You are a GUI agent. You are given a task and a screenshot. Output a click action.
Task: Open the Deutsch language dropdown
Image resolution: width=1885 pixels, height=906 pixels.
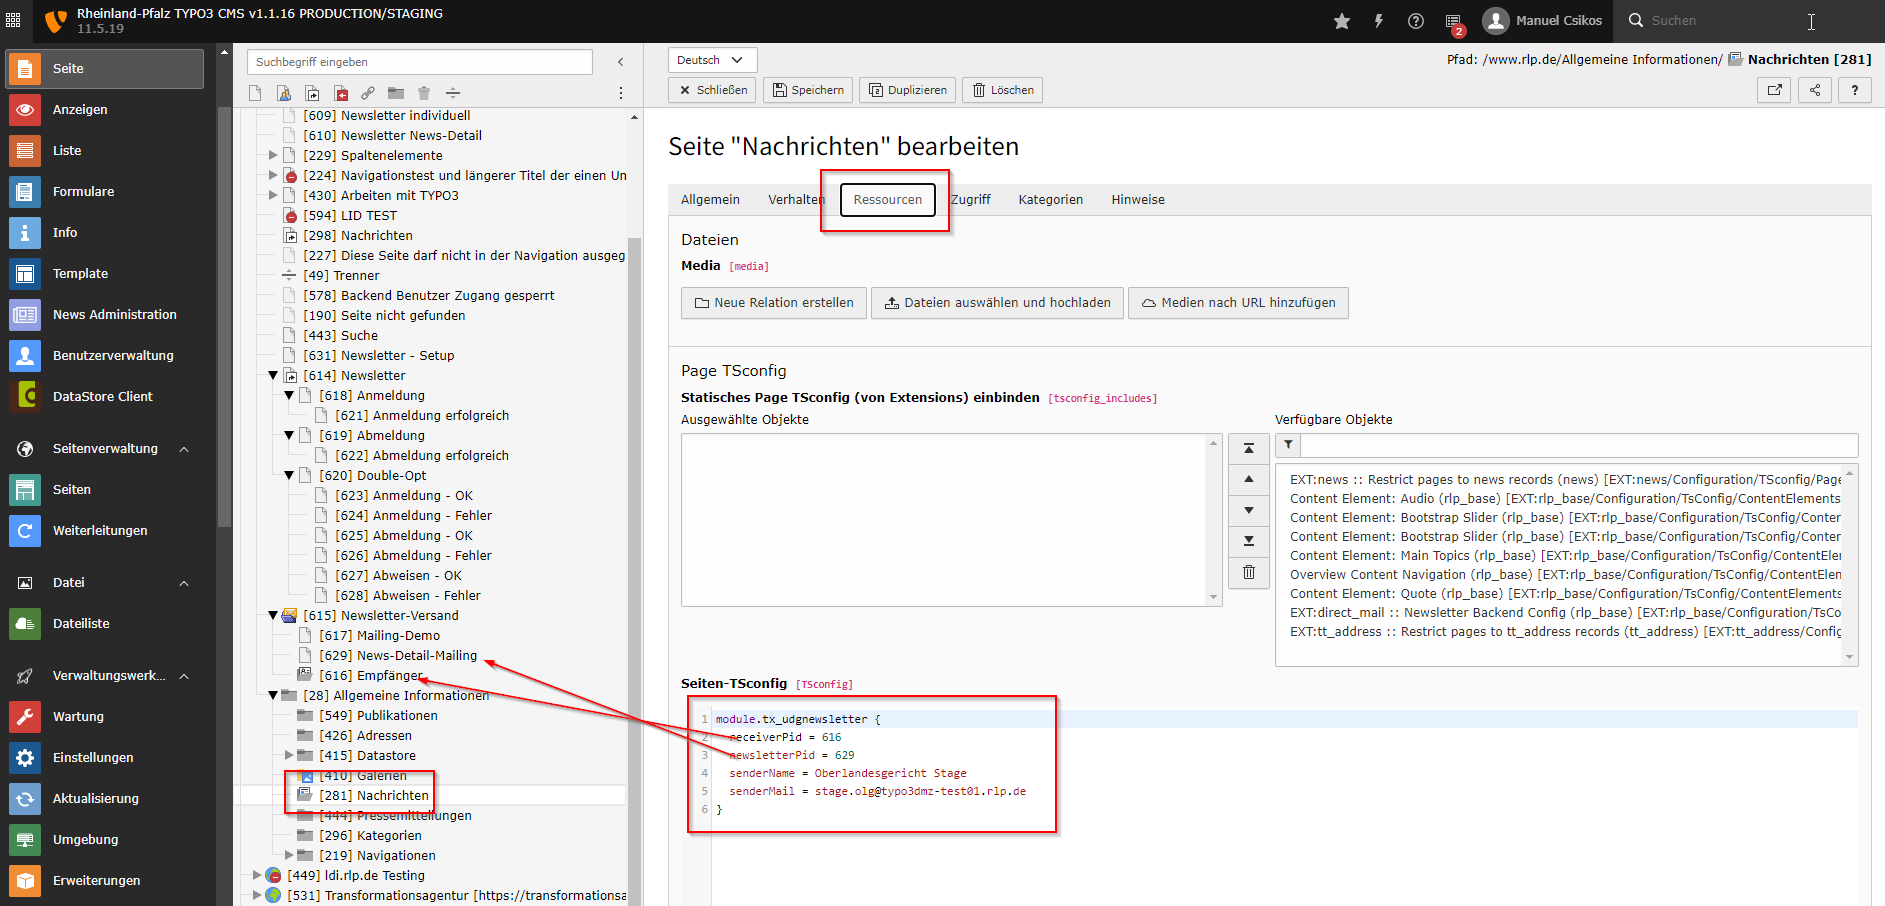tap(712, 60)
